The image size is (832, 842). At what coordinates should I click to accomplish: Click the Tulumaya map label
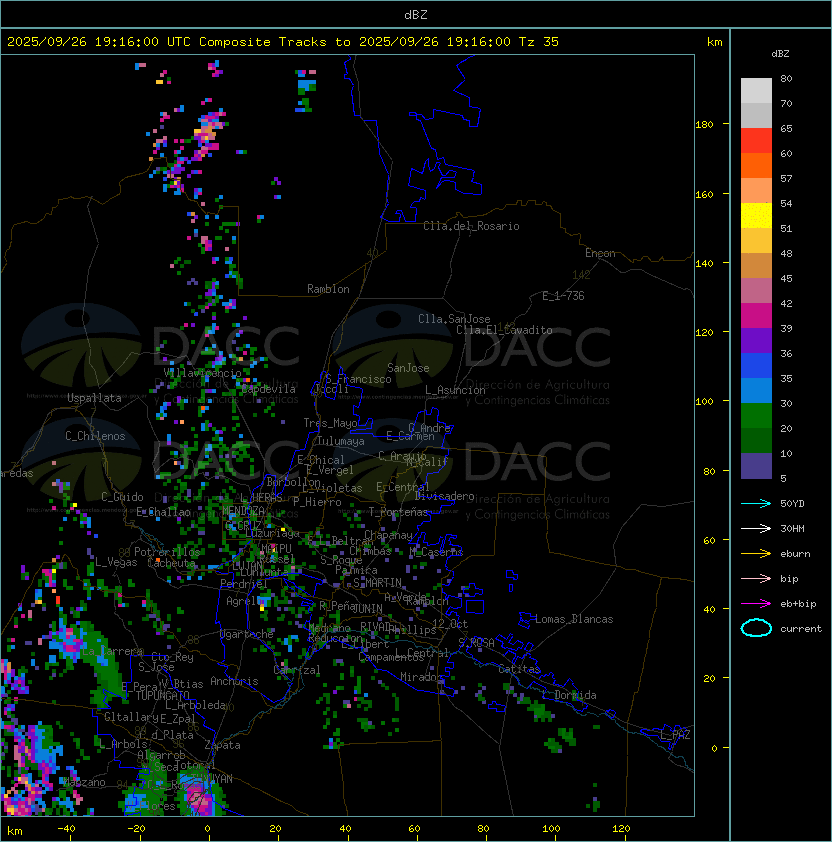(x=341, y=441)
